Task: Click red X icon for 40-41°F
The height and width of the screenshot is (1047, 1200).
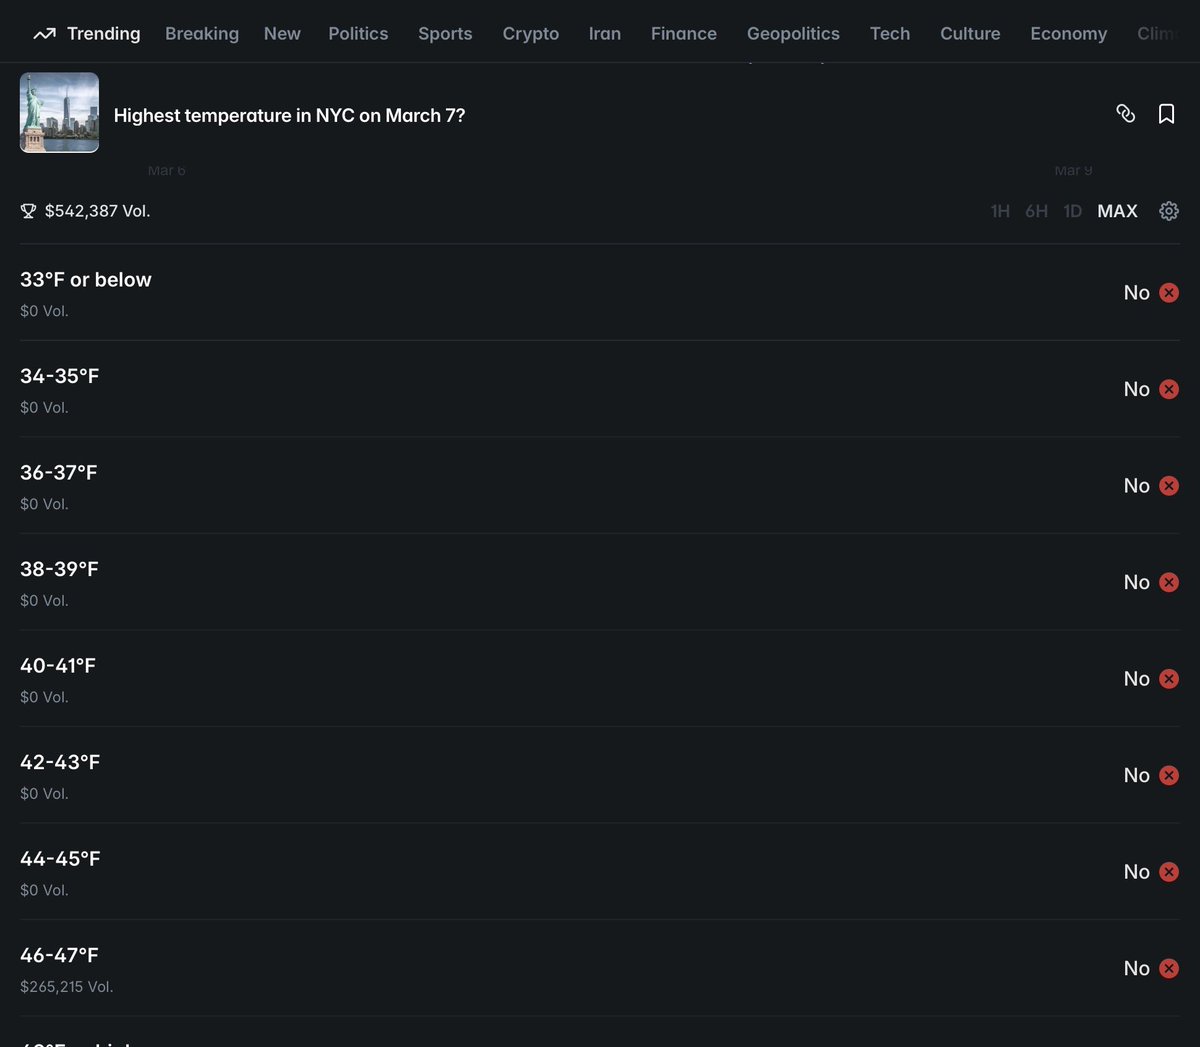Action: pyautogui.click(x=1168, y=679)
